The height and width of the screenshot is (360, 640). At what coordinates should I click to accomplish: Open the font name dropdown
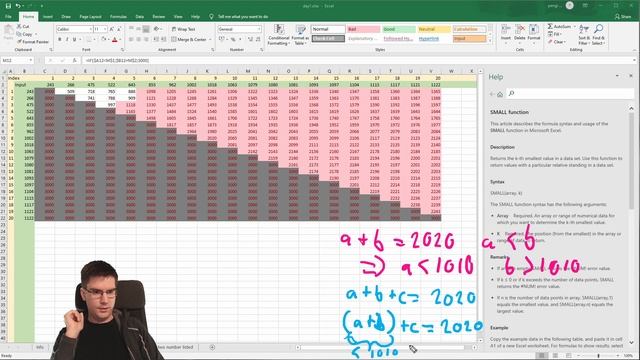(91, 29)
